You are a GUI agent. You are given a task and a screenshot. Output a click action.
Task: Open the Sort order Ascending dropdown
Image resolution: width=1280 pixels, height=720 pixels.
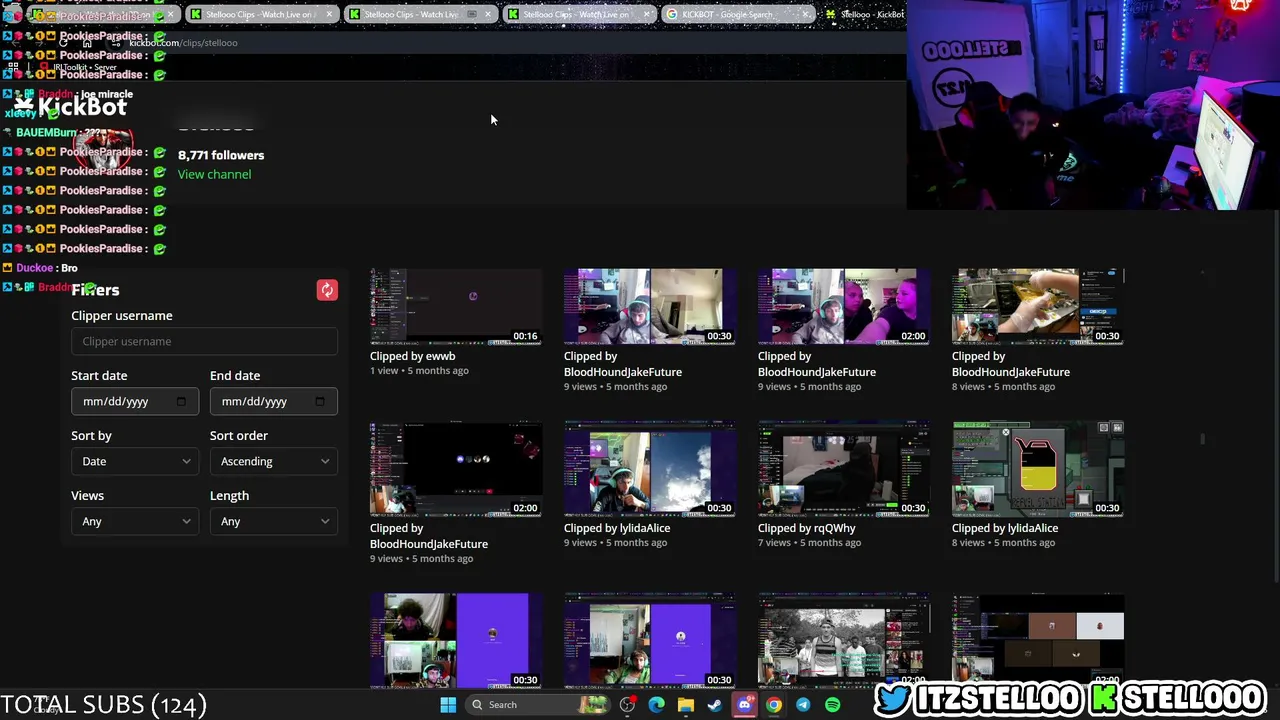274,461
